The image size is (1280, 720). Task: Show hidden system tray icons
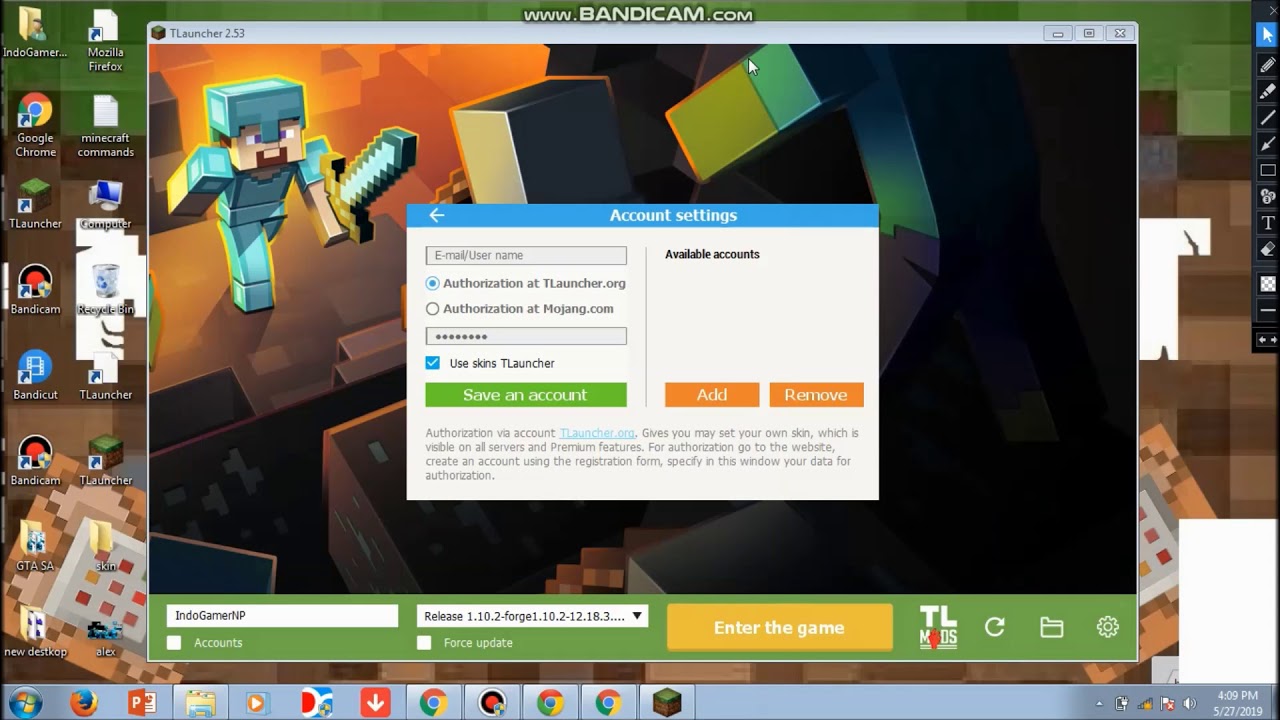tap(1099, 703)
